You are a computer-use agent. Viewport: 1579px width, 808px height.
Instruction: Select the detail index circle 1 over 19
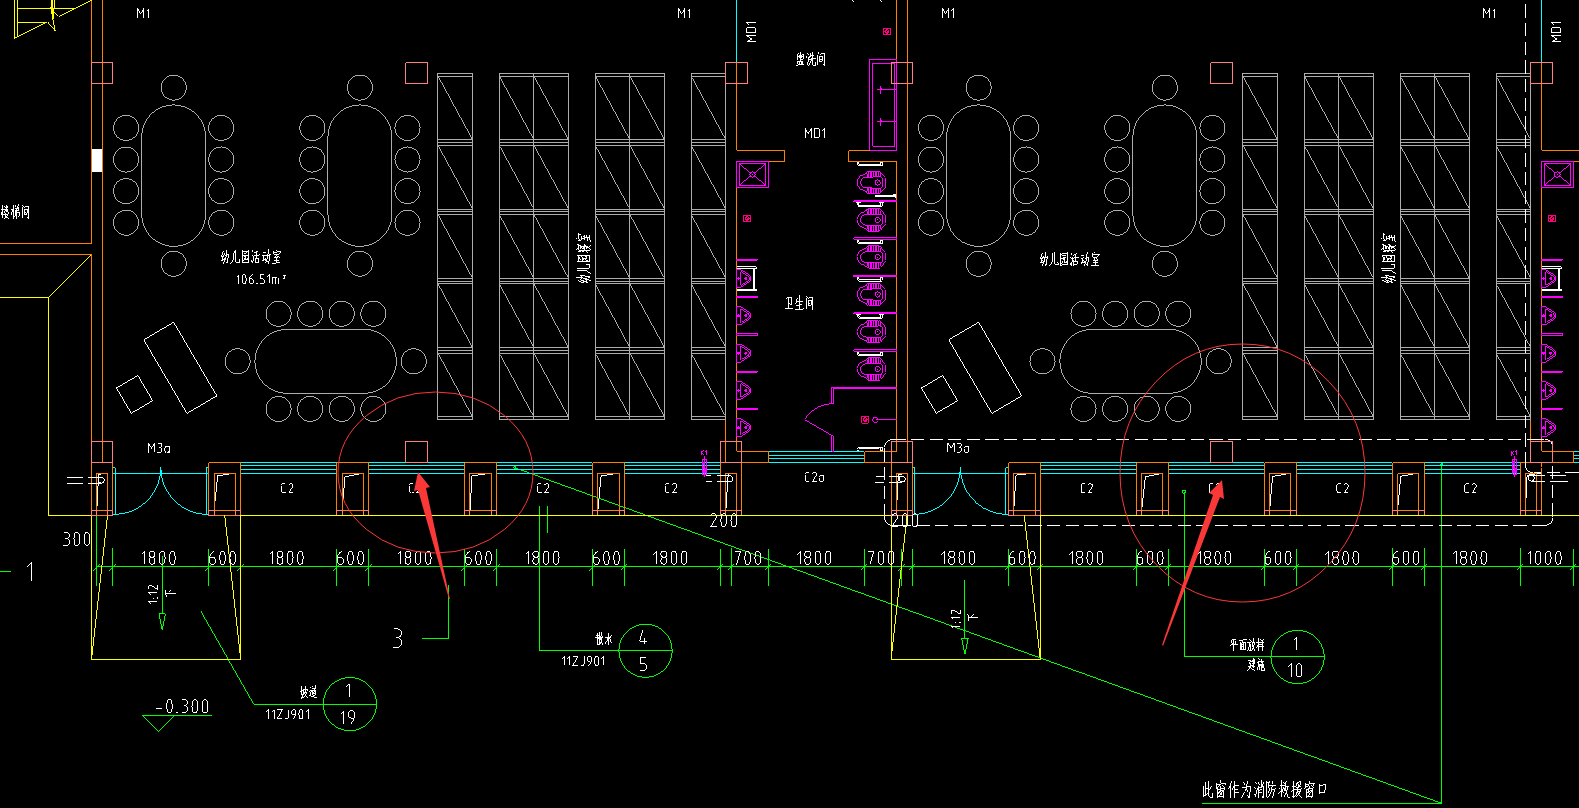348,704
